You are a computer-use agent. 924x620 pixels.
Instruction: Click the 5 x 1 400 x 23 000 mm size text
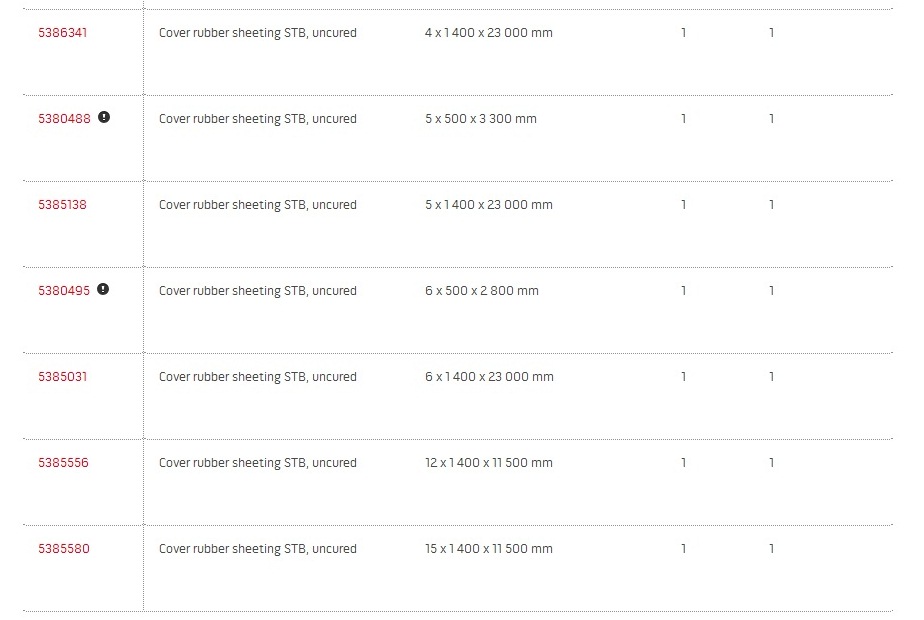tap(489, 205)
